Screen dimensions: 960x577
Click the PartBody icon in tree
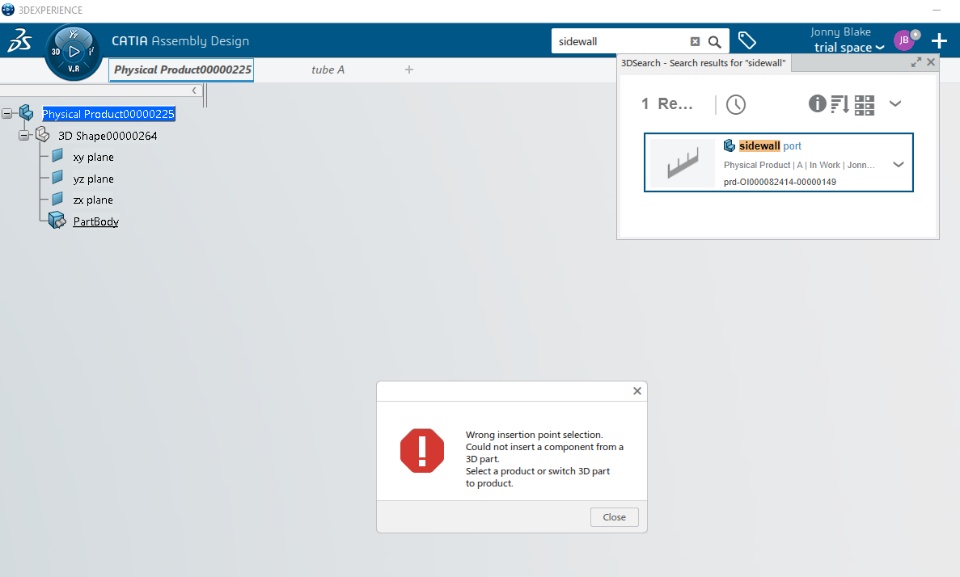point(57,220)
